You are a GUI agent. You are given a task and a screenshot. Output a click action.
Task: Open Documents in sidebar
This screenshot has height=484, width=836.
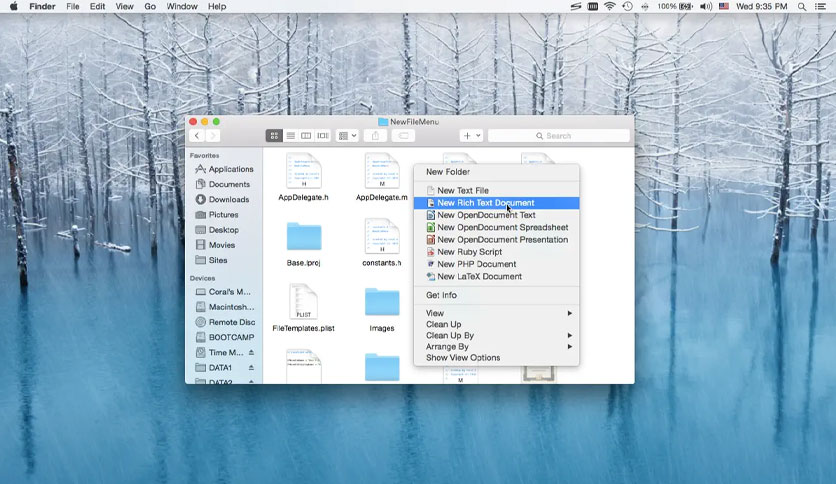pyautogui.click(x=224, y=184)
